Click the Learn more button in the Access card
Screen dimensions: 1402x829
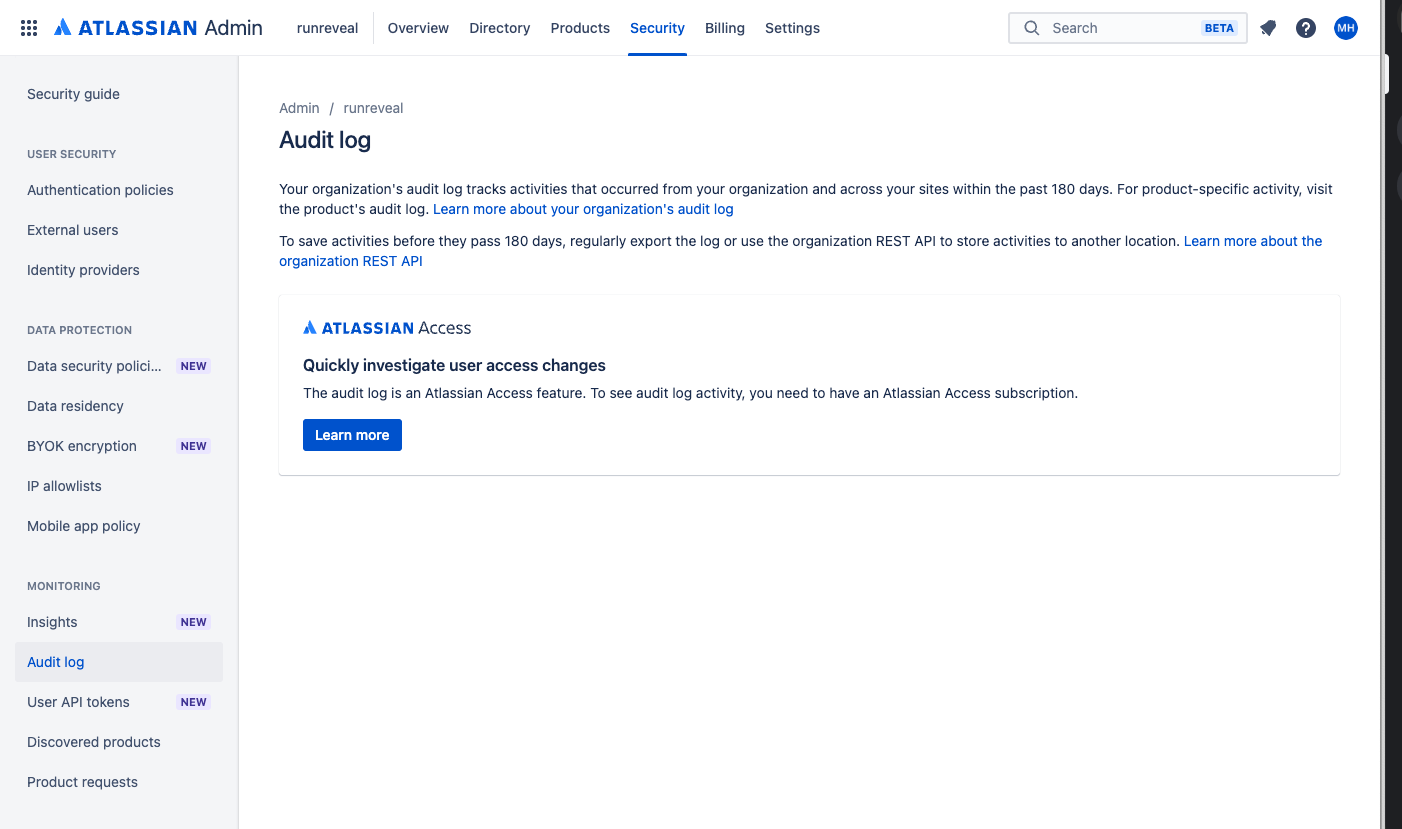[352, 435]
